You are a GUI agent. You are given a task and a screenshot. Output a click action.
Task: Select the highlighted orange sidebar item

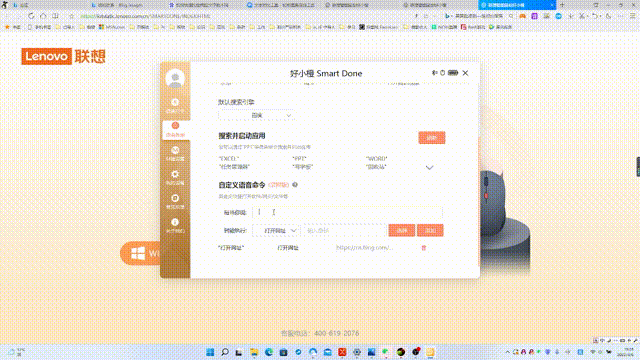176,129
